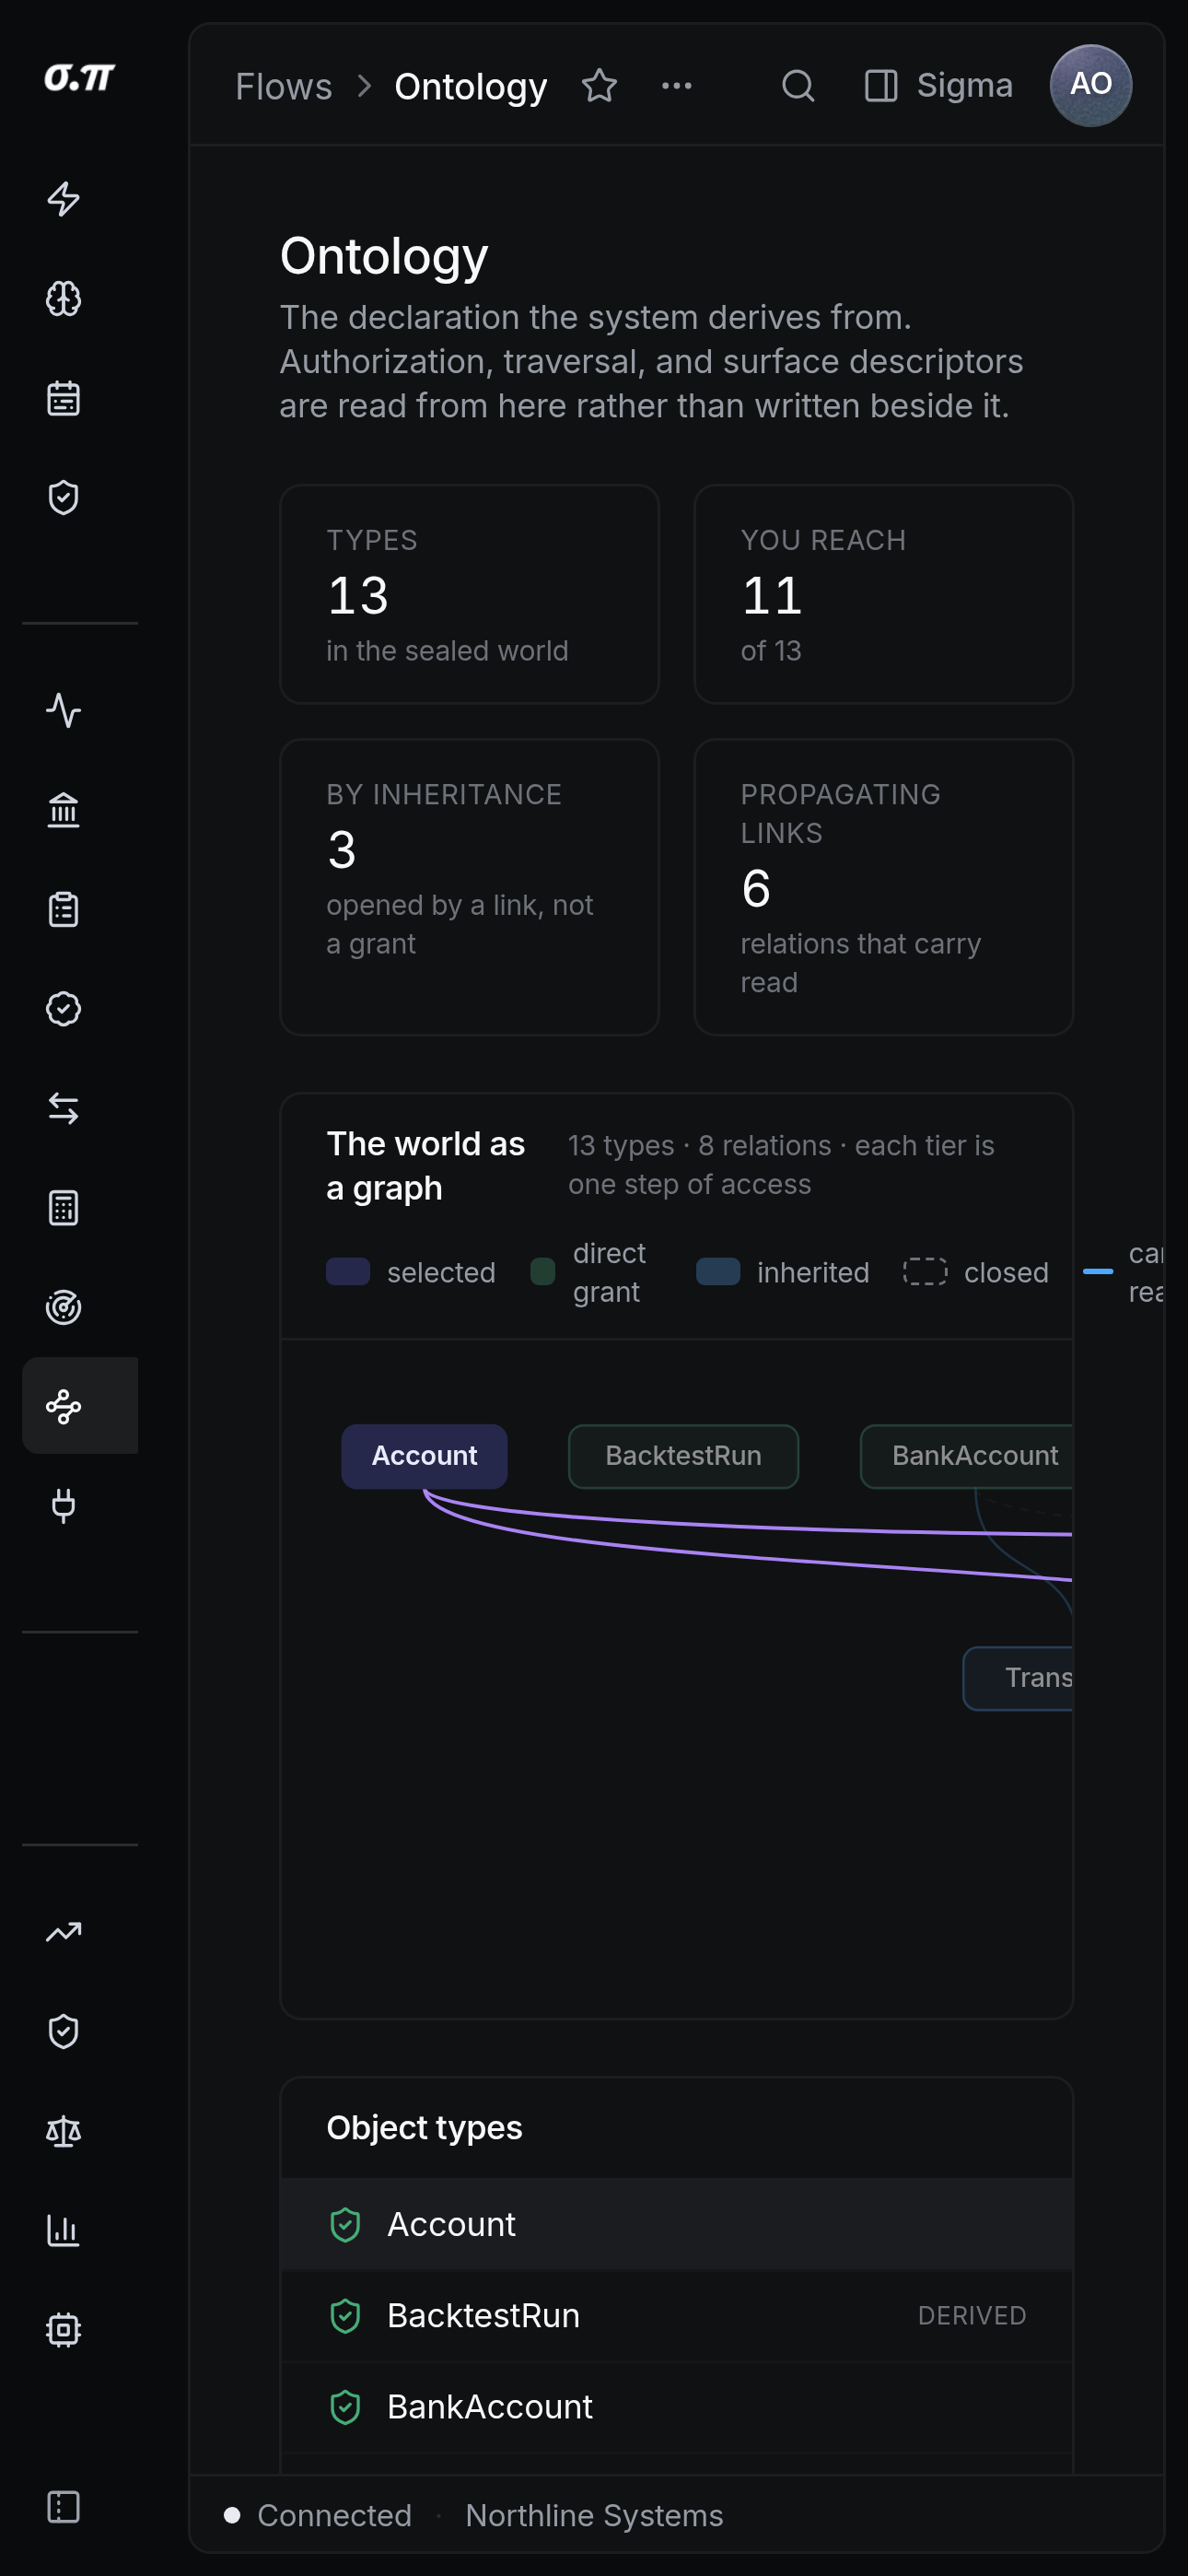The width and height of the screenshot is (1188, 2576).
Task: Click the inherited legend swatch
Action: (x=718, y=1272)
